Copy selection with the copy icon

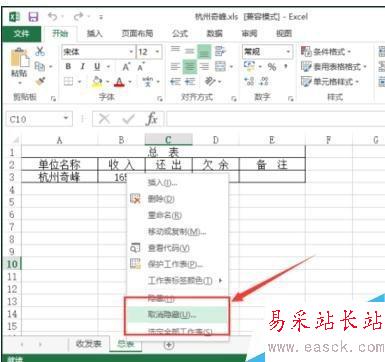click(40, 66)
